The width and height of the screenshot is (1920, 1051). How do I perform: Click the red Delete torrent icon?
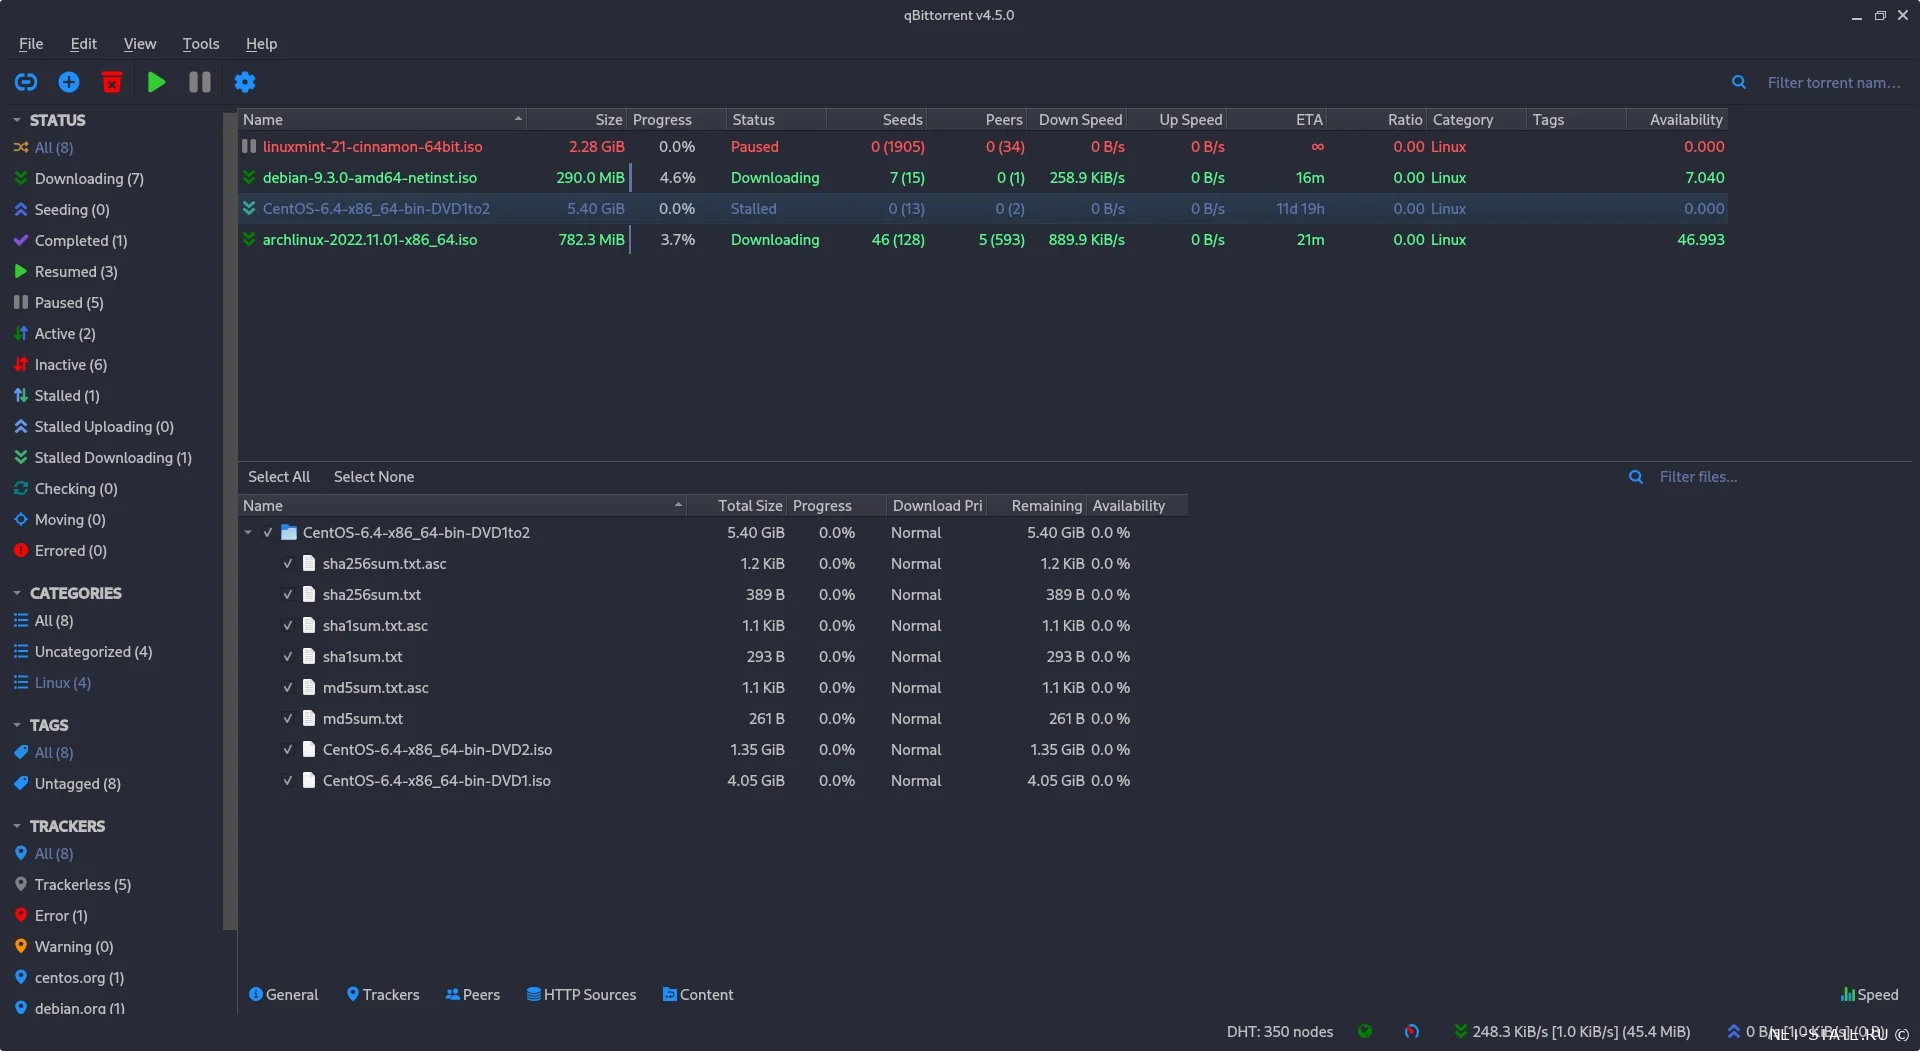tap(112, 82)
